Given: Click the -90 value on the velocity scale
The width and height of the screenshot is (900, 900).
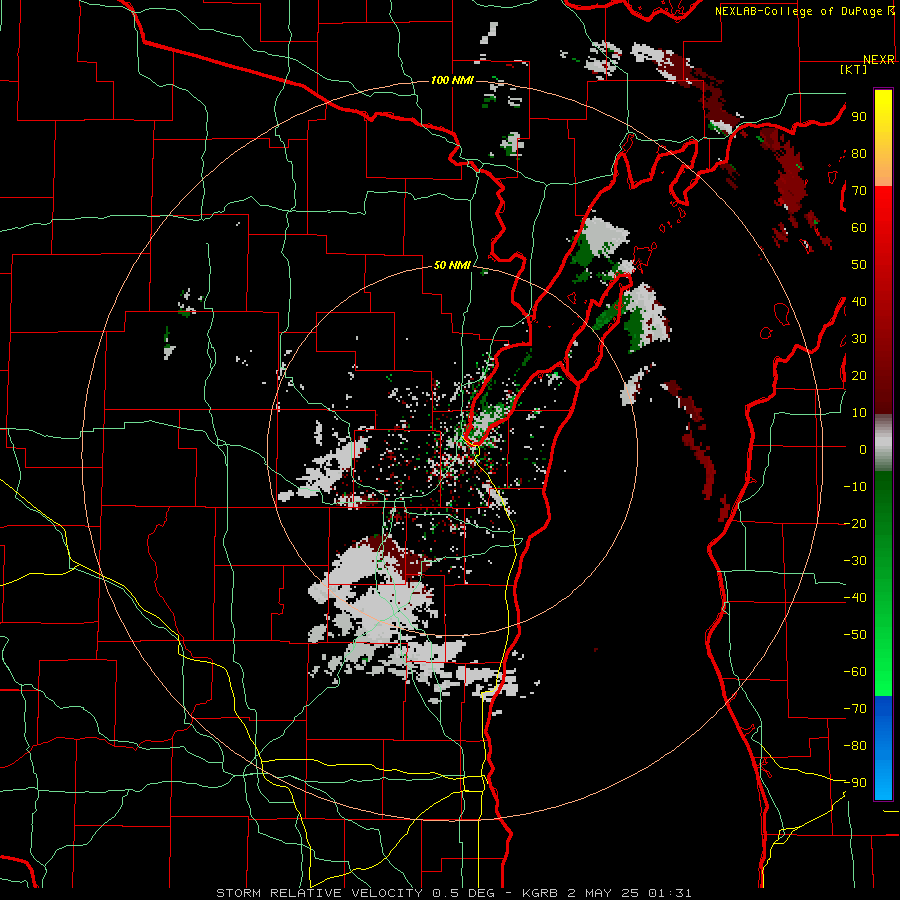Looking at the screenshot, I should (x=855, y=783).
